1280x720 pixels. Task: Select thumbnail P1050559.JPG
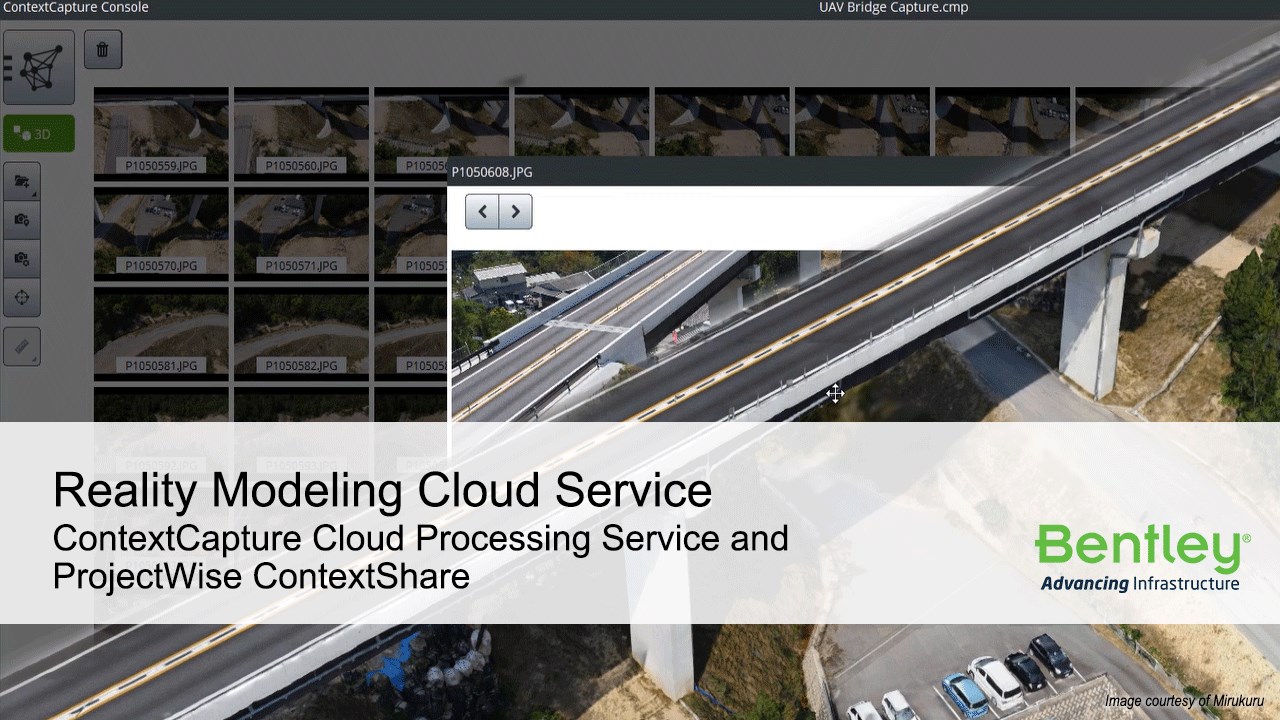click(x=161, y=134)
